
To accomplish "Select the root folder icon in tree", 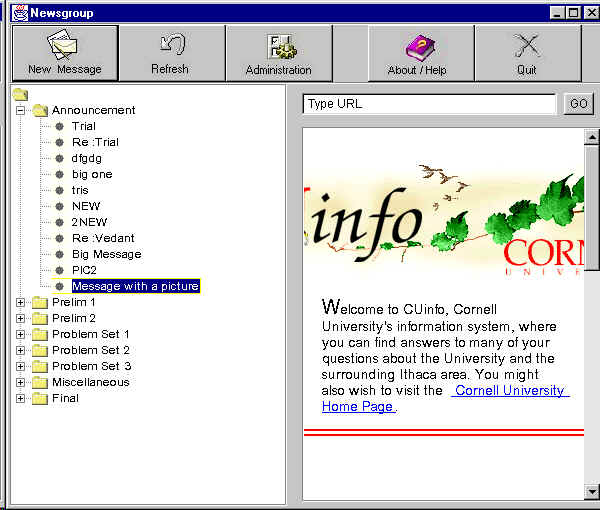I will tap(20, 94).
